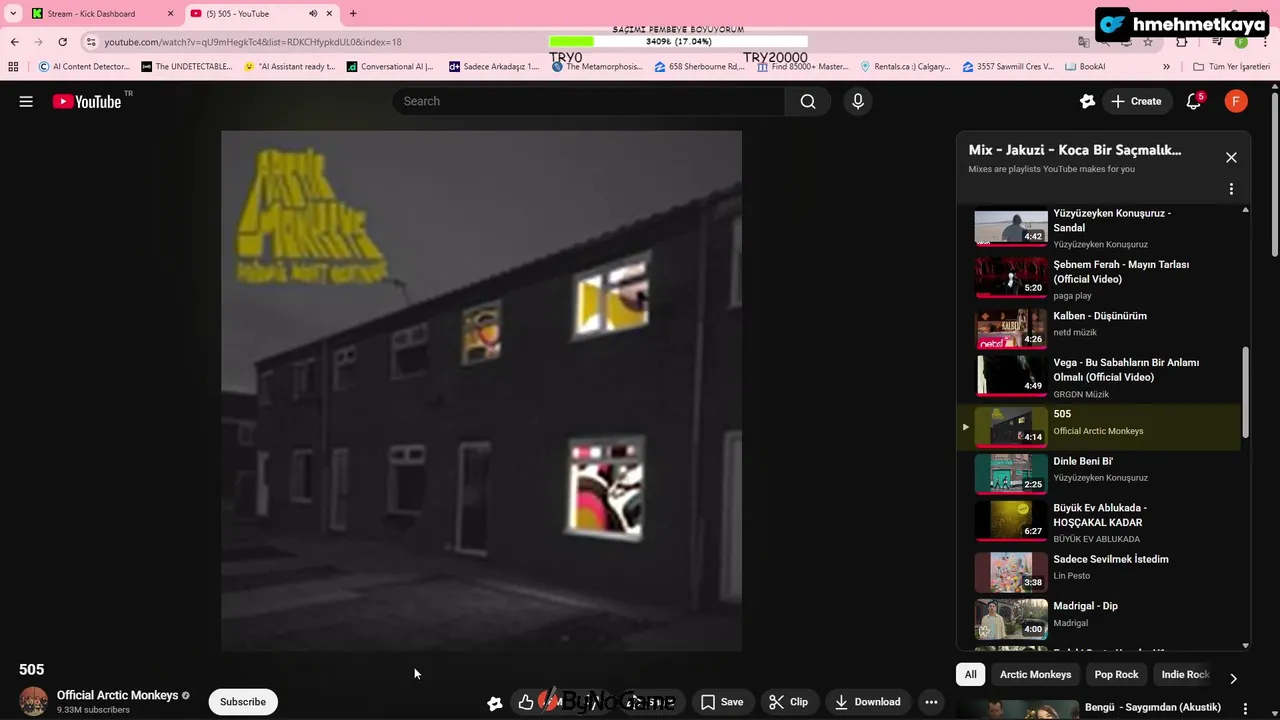Open the browser extensions puzzle icon
Viewport: 1280px width, 720px height.
1182,42
